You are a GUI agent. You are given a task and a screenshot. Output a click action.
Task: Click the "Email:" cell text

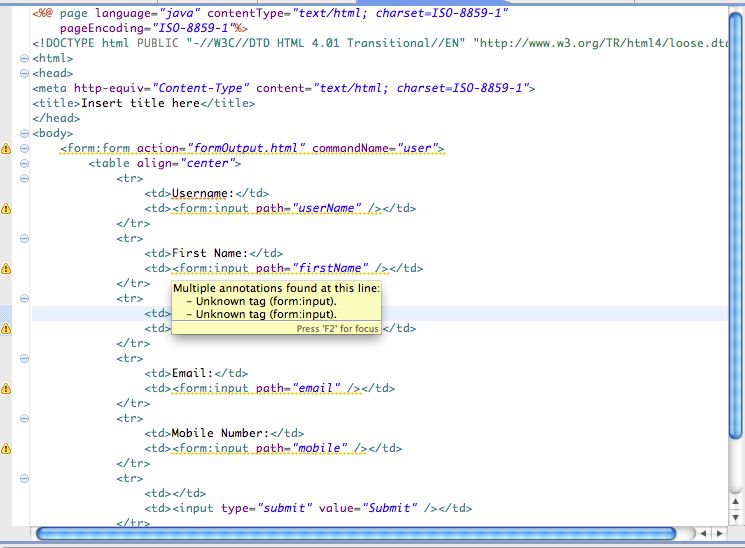[x=192, y=373]
